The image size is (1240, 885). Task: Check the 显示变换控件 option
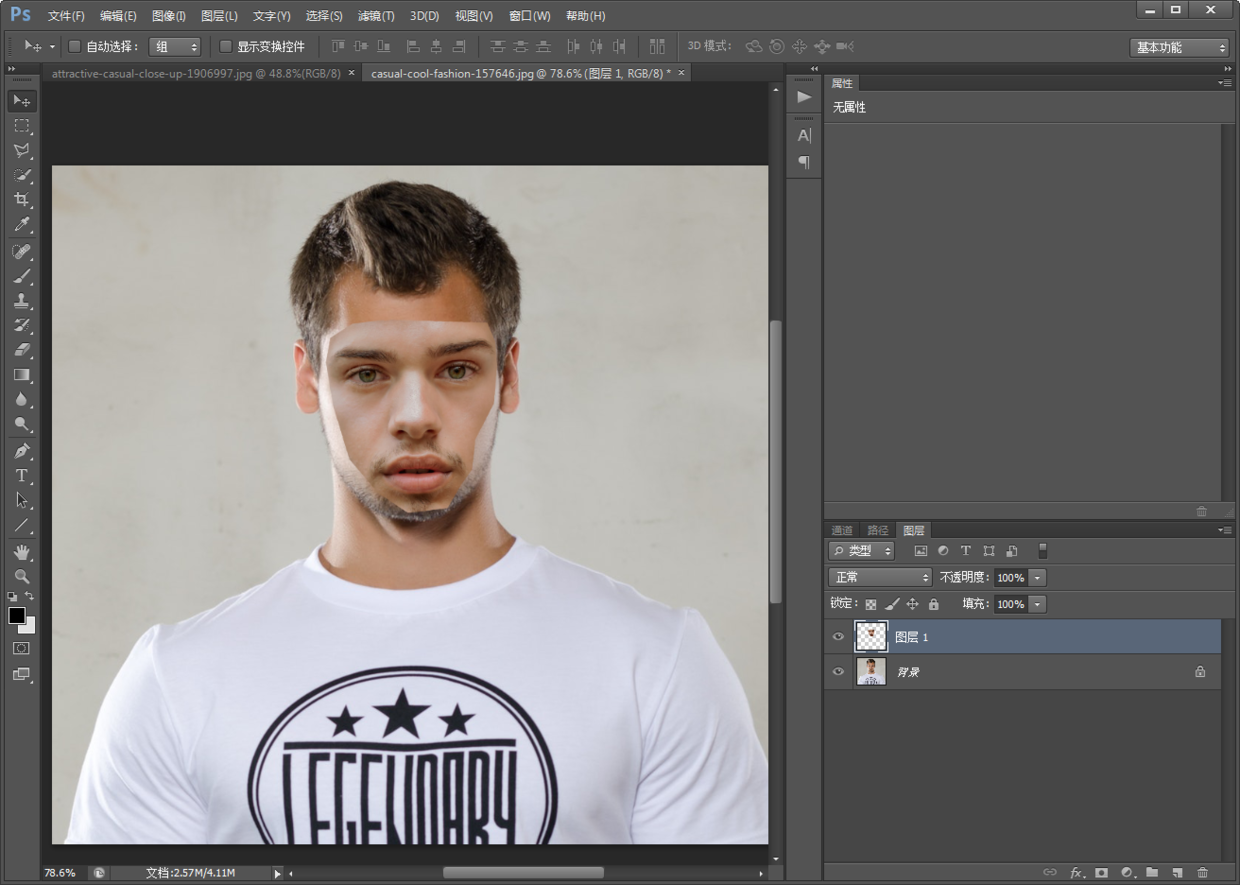pos(225,47)
